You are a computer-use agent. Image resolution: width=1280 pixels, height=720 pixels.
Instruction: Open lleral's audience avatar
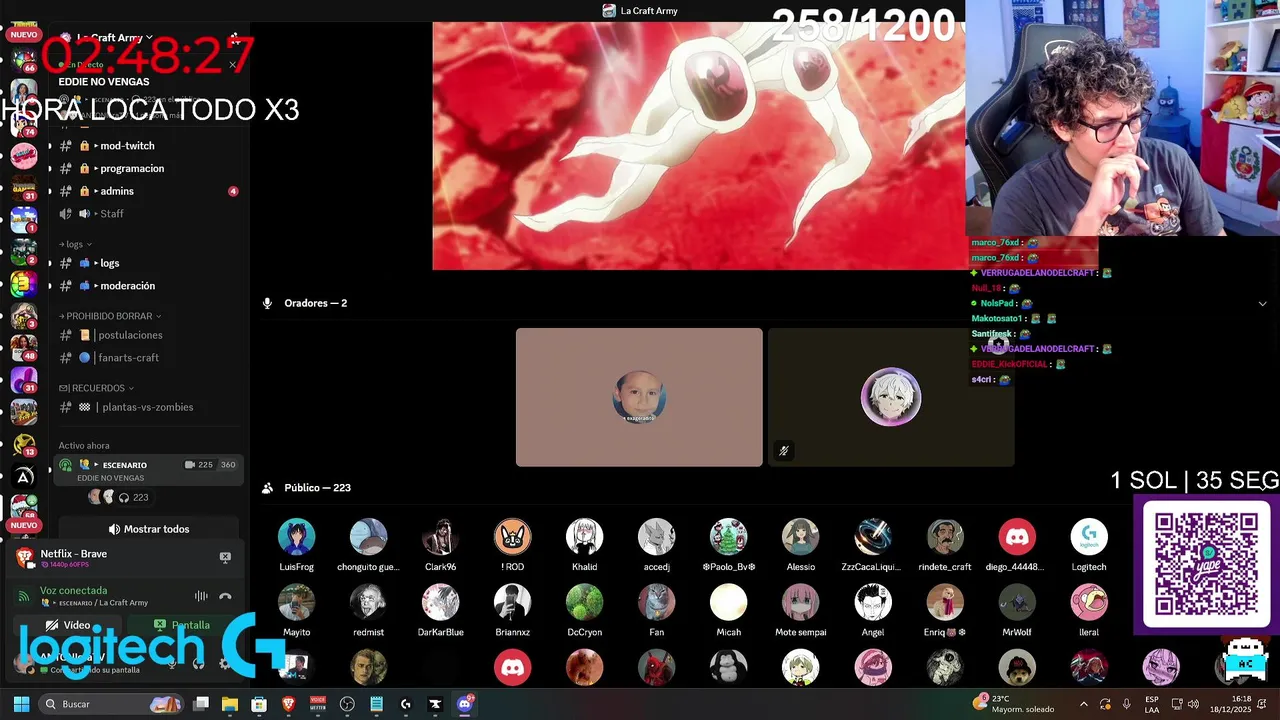1089,603
